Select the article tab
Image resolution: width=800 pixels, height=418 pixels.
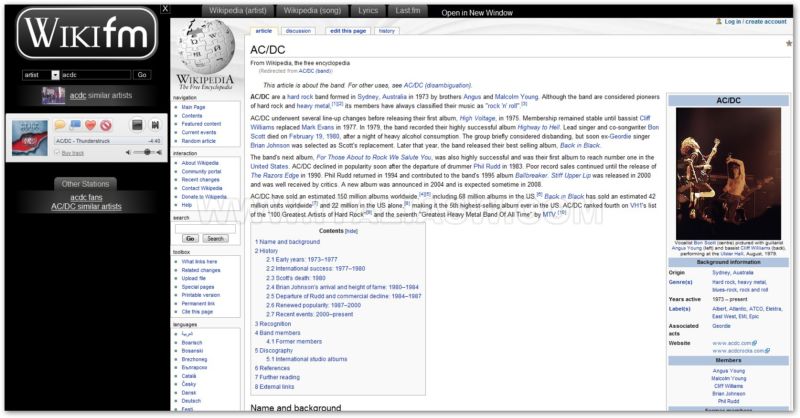(264, 31)
